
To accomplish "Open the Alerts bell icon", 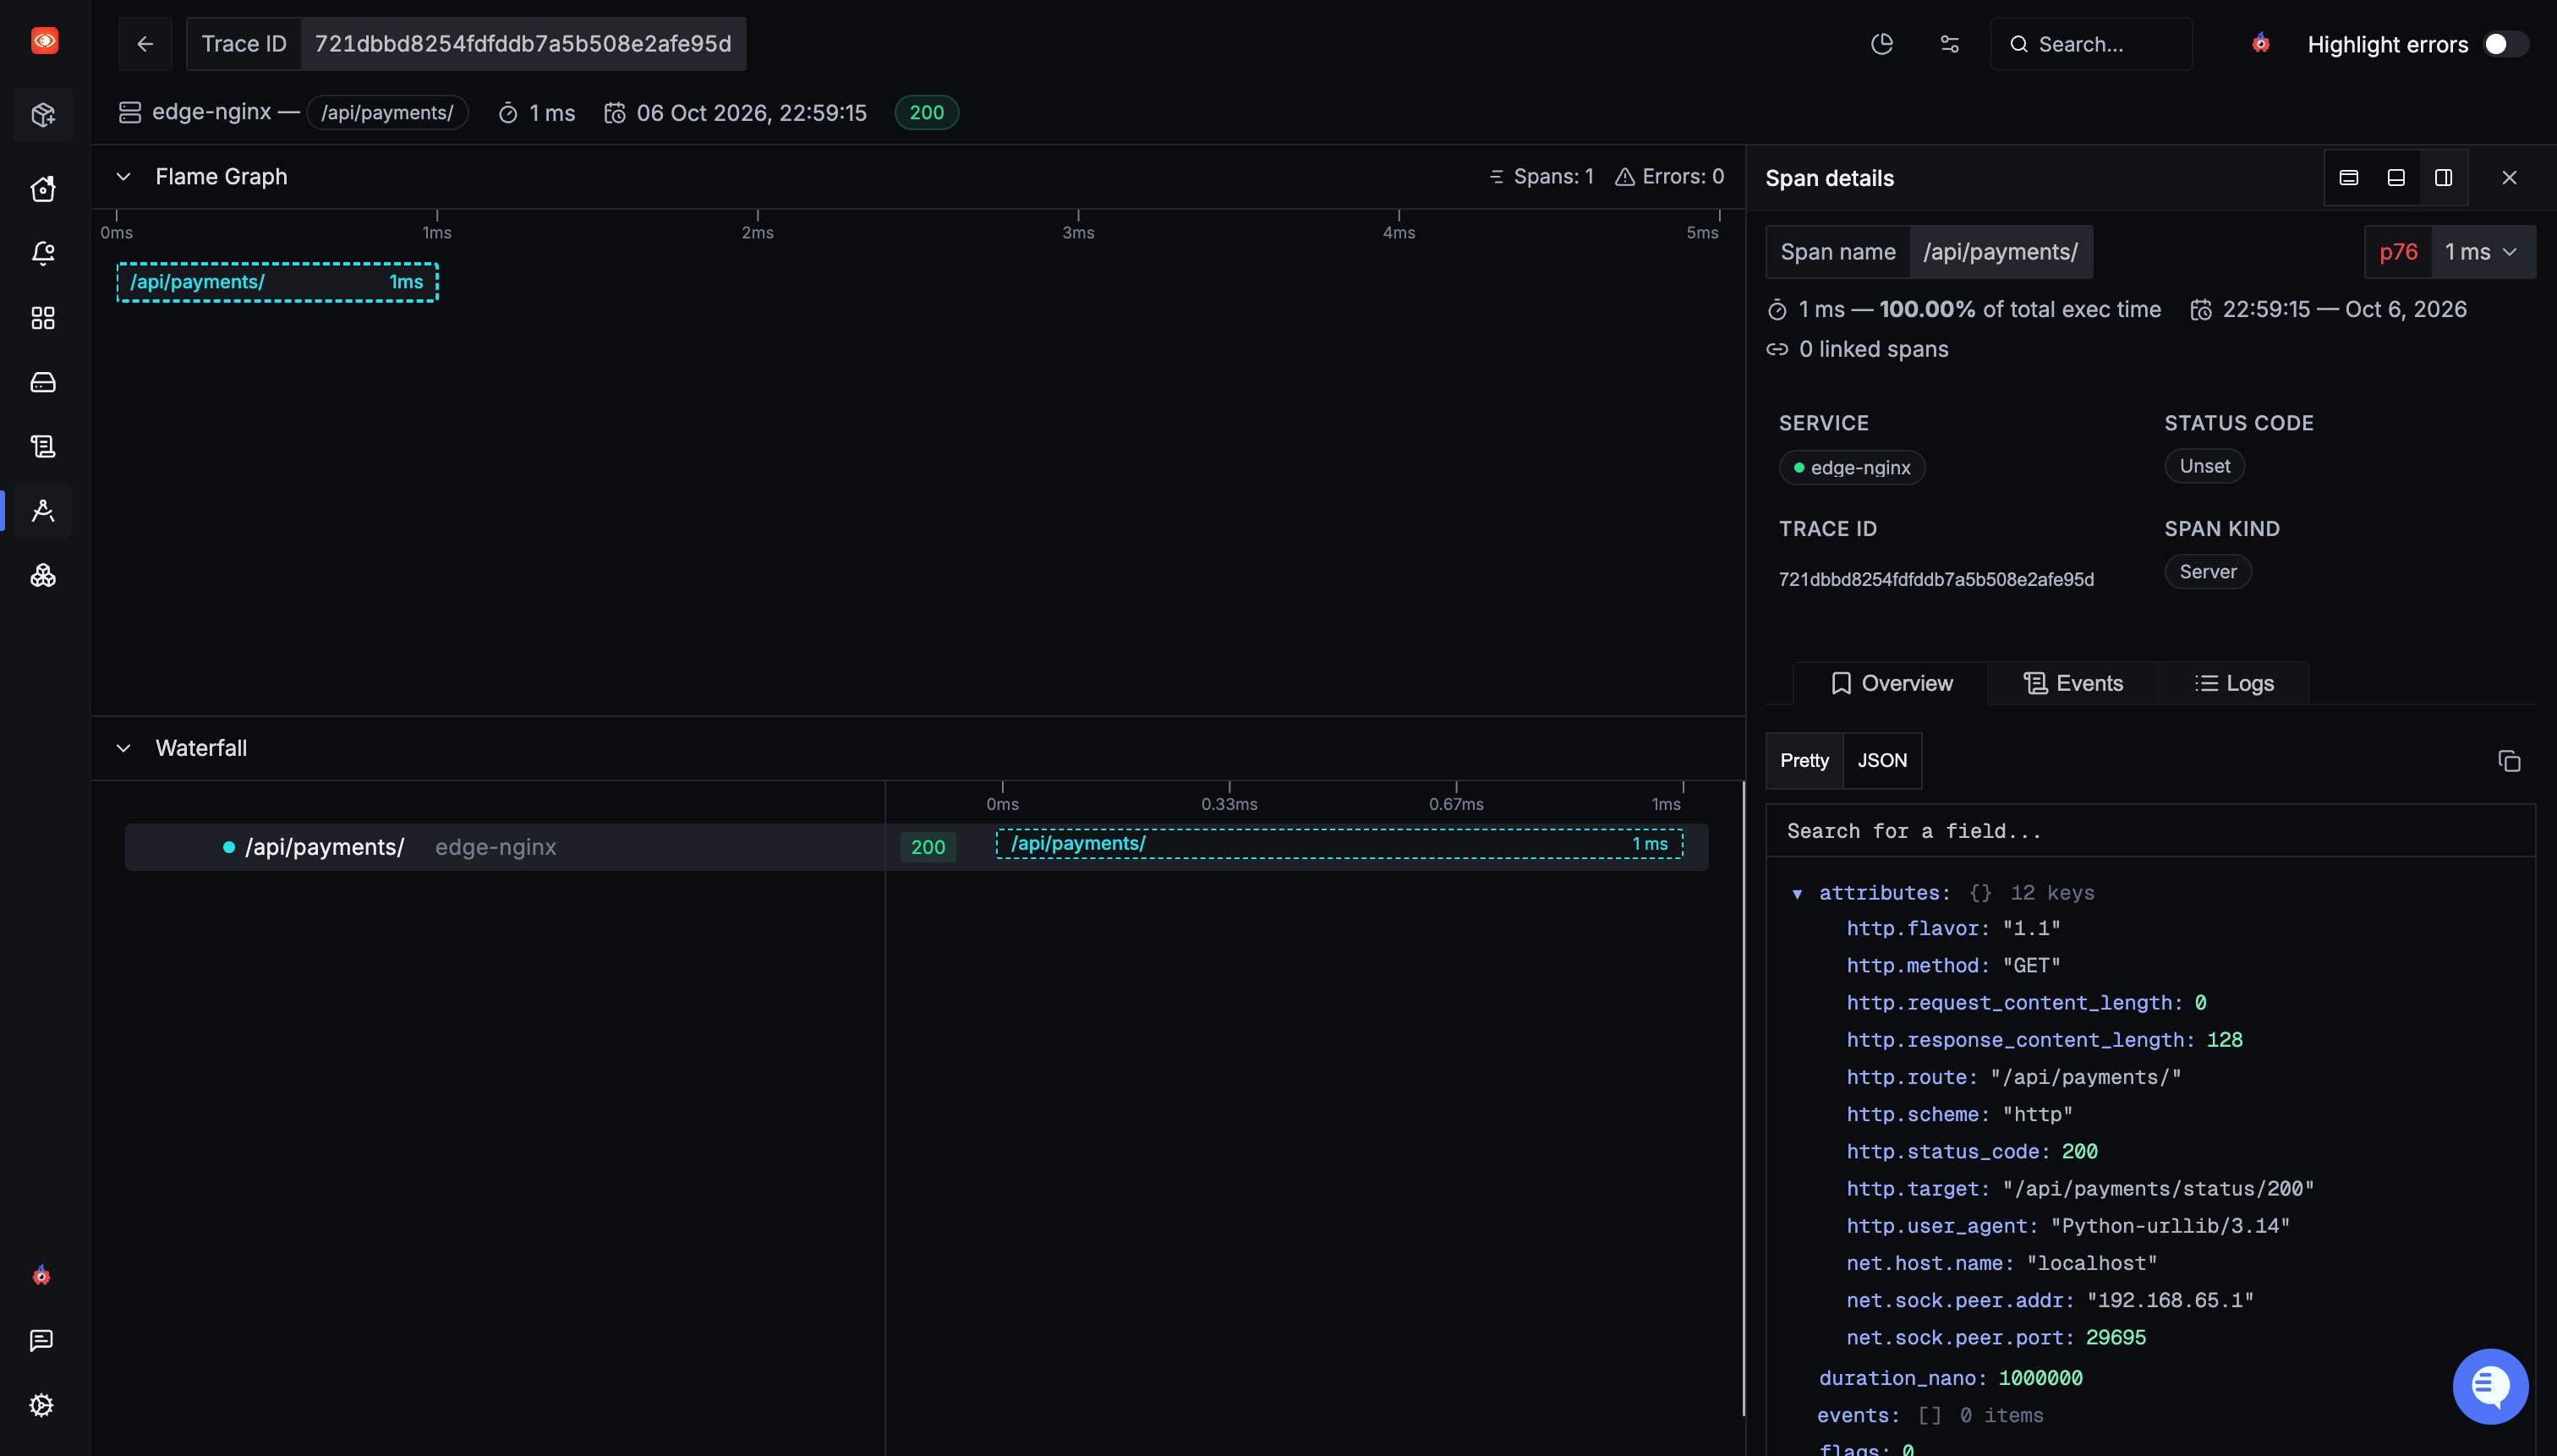I will tap(43, 253).
